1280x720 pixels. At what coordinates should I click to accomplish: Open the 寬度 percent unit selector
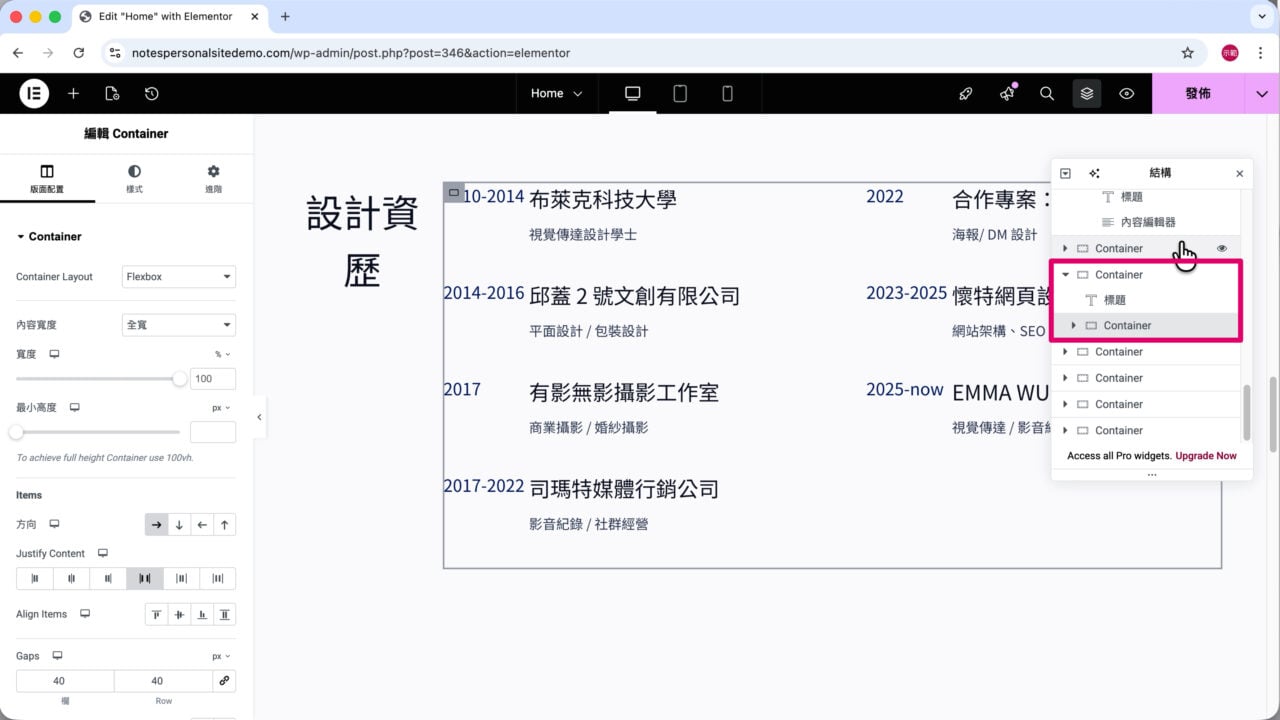coord(222,354)
